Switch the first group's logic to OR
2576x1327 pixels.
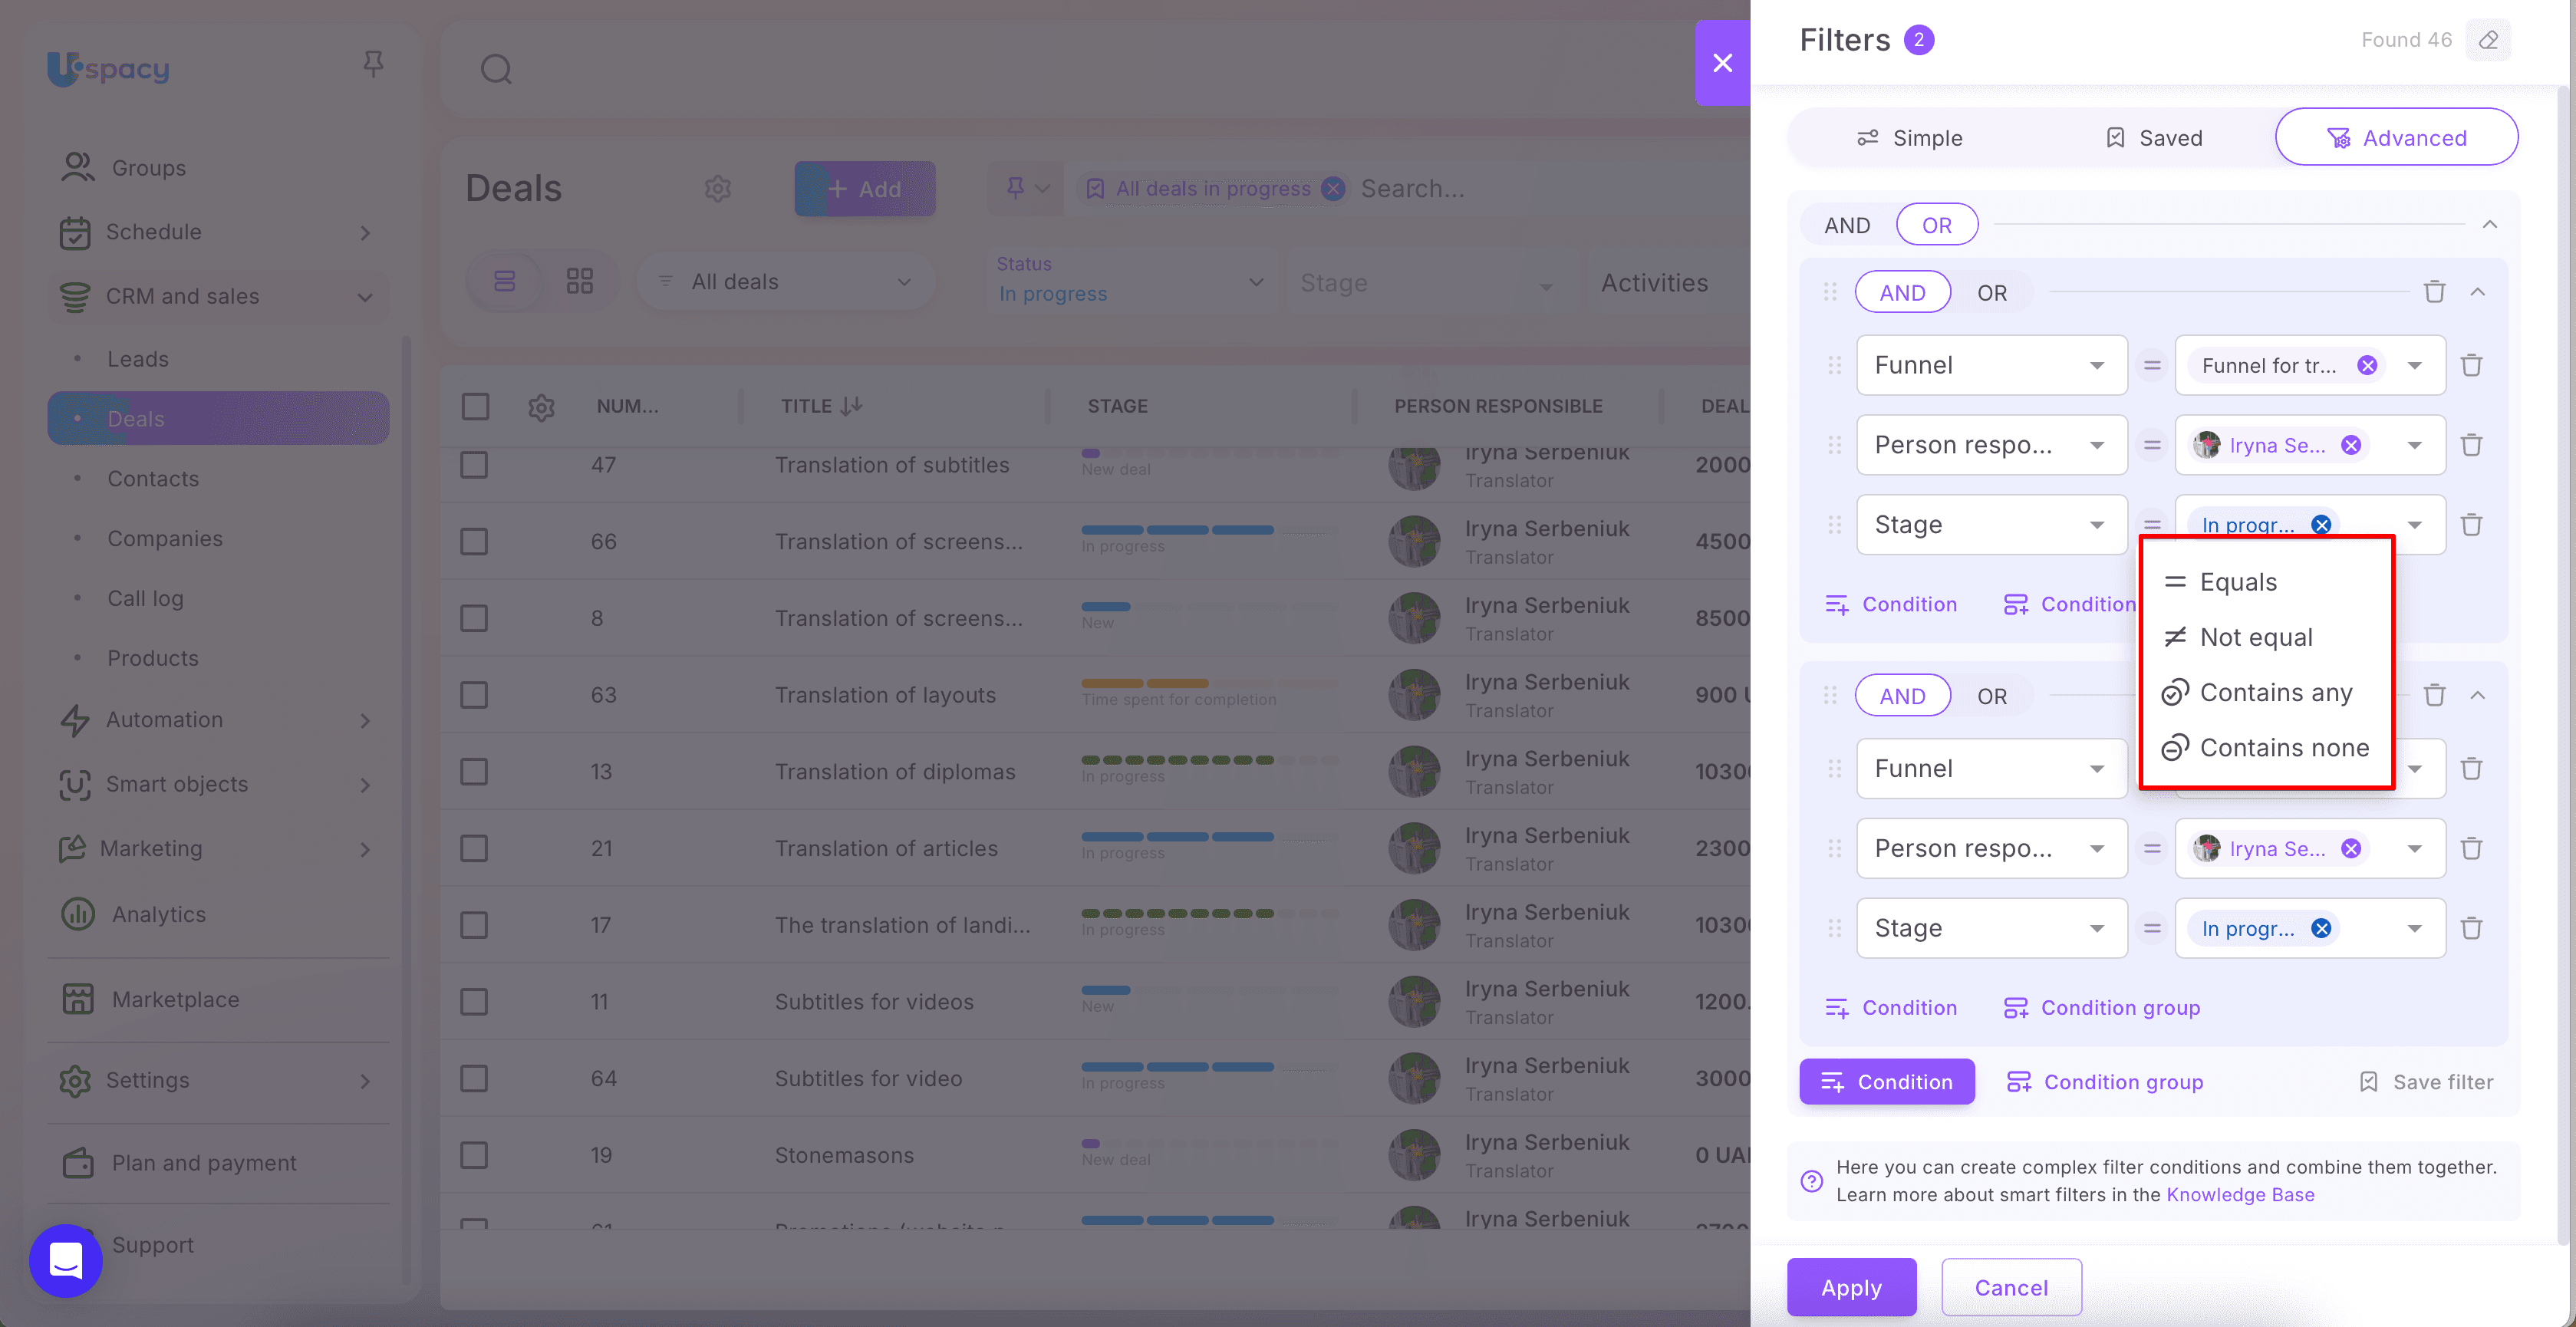[x=1991, y=293]
